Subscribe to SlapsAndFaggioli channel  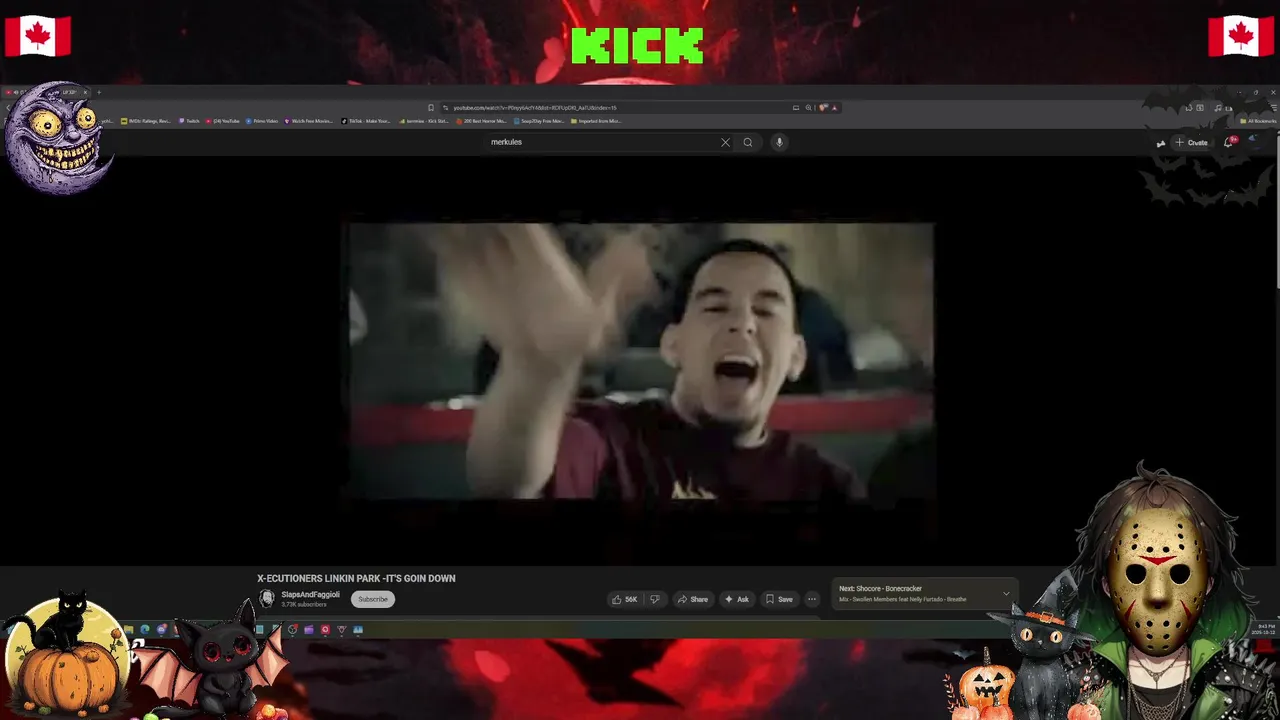pyautogui.click(x=373, y=599)
